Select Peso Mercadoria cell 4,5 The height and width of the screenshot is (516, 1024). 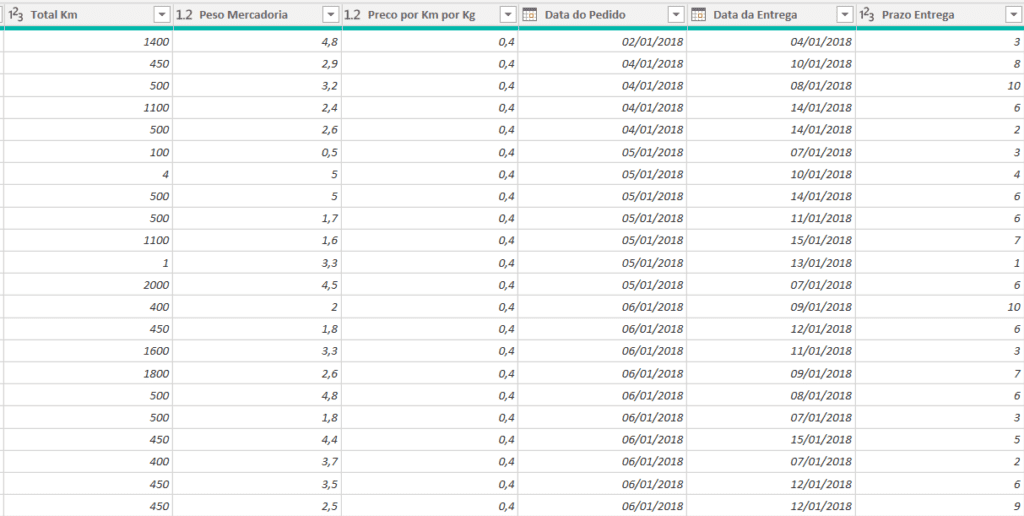pyautogui.click(x=257, y=285)
